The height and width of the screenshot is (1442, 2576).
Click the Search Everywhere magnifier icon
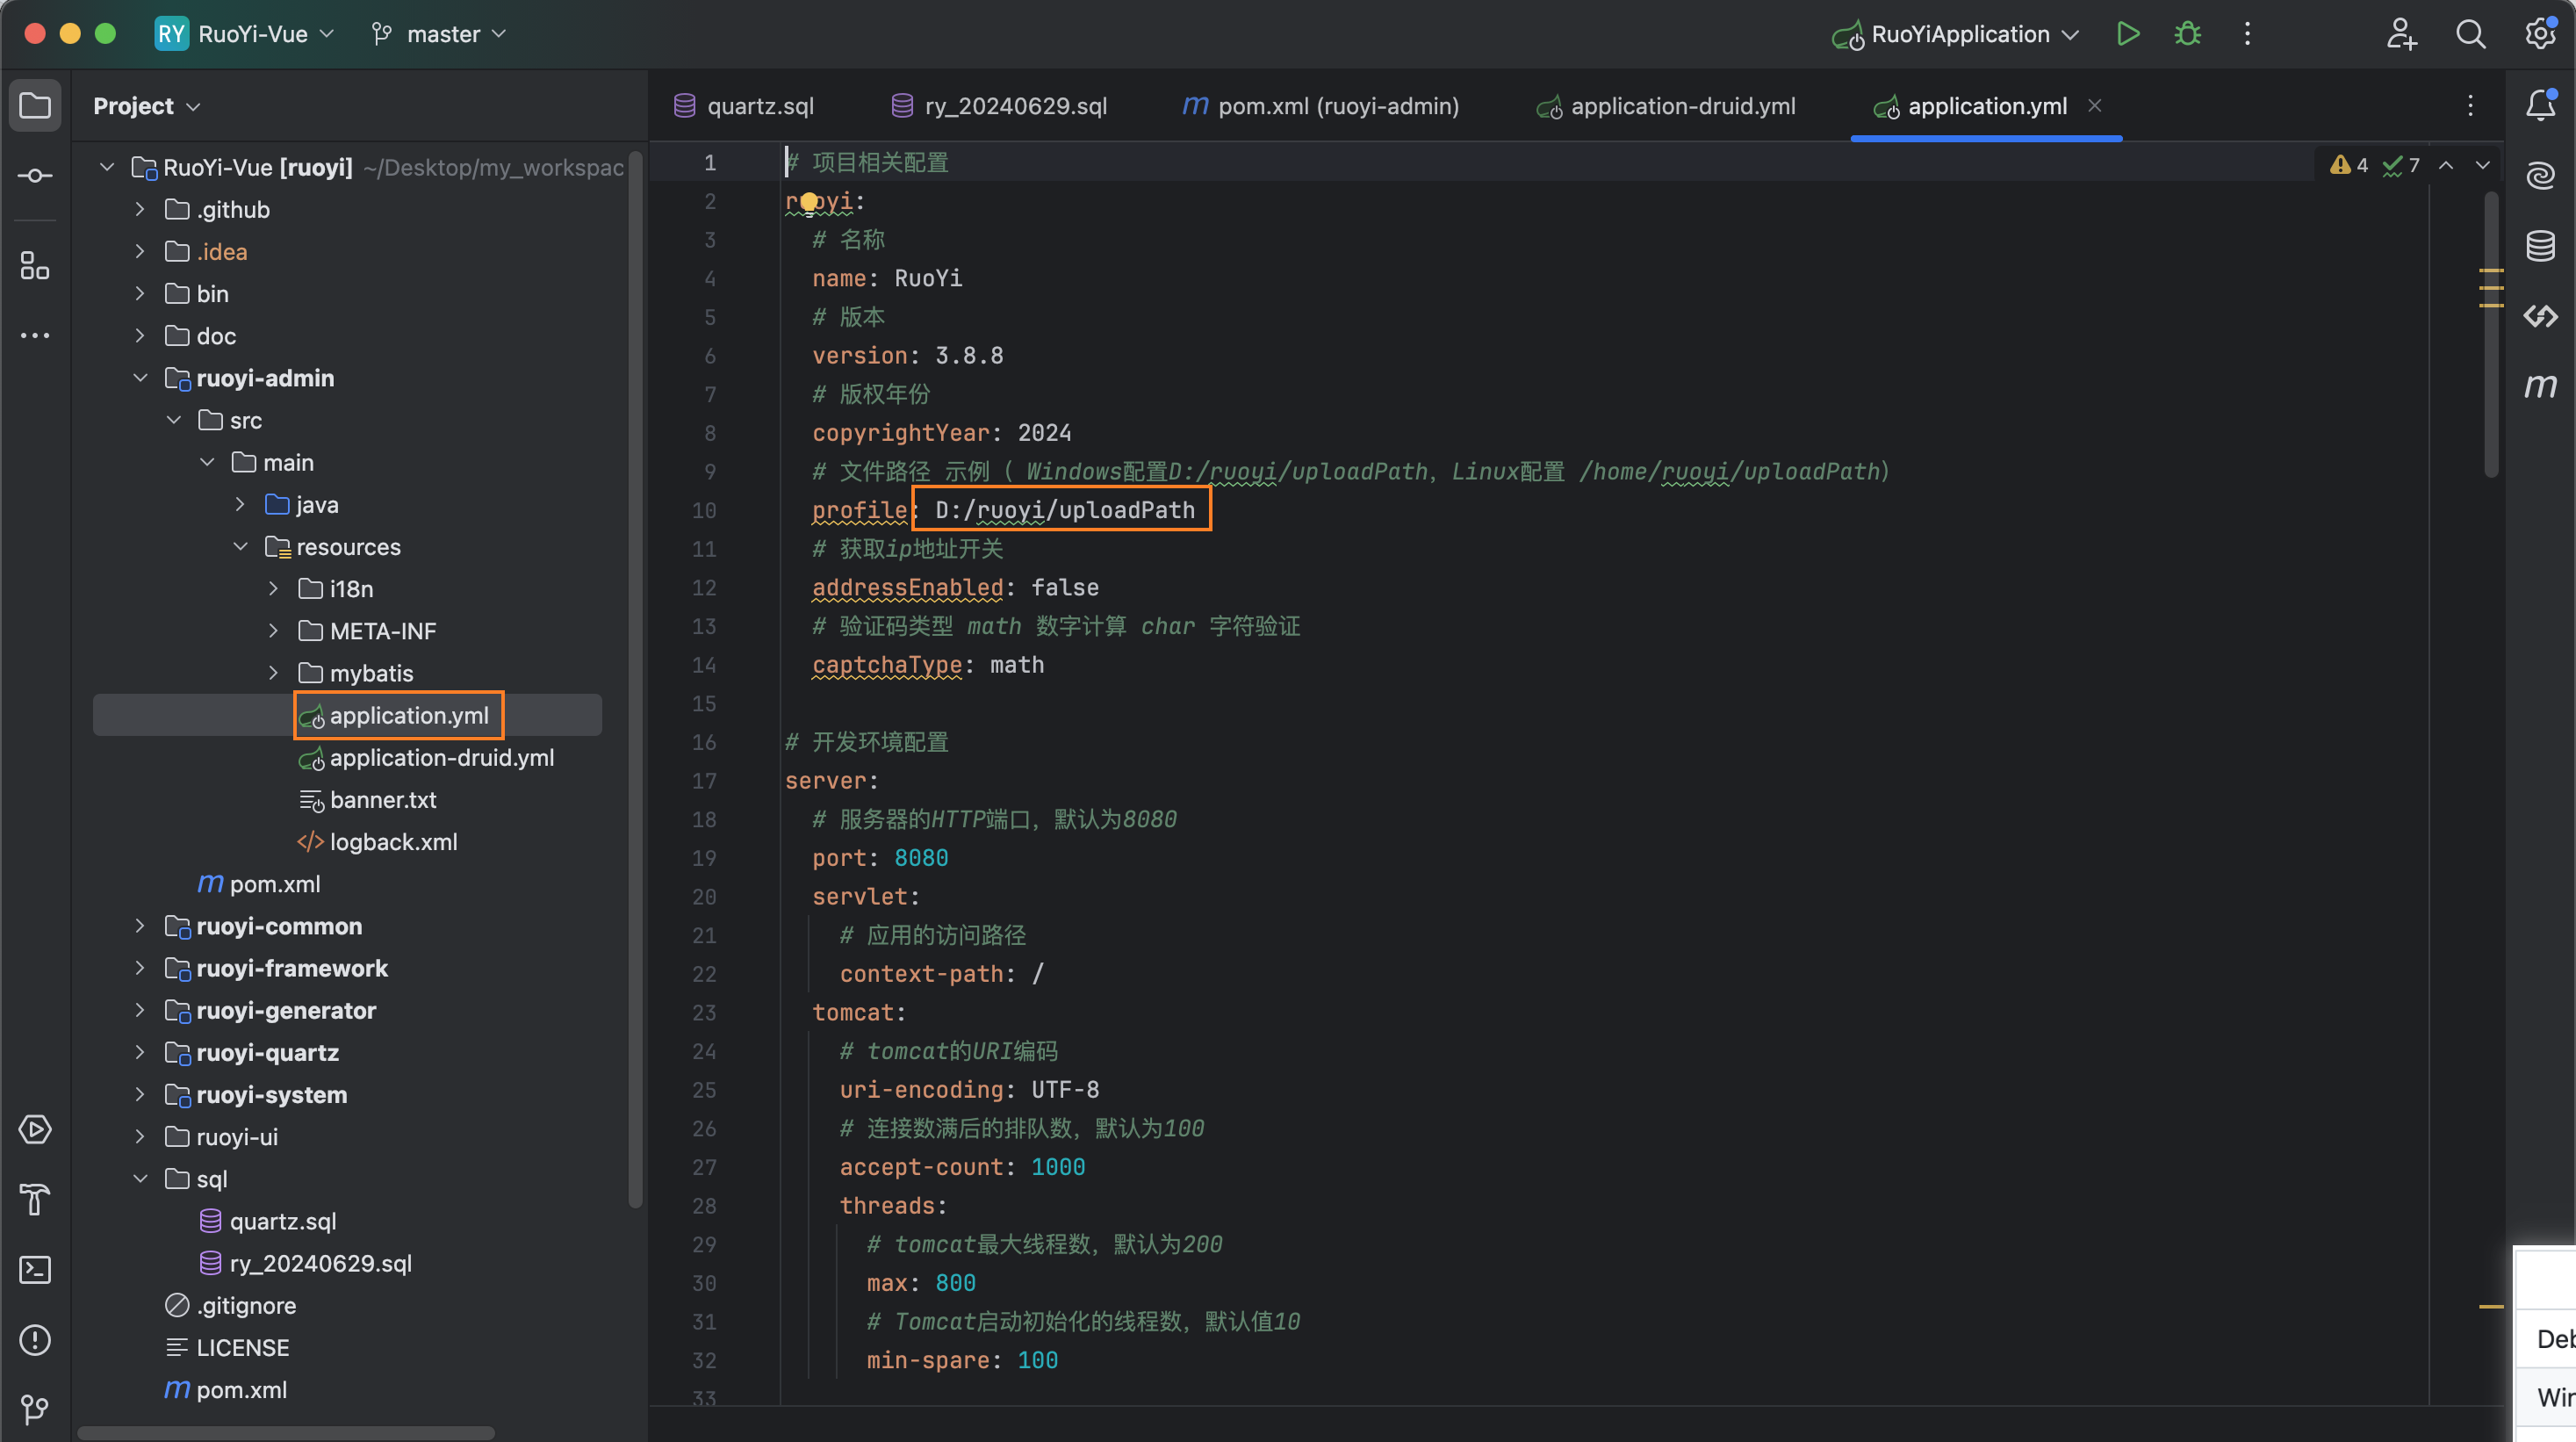point(2470,34)
